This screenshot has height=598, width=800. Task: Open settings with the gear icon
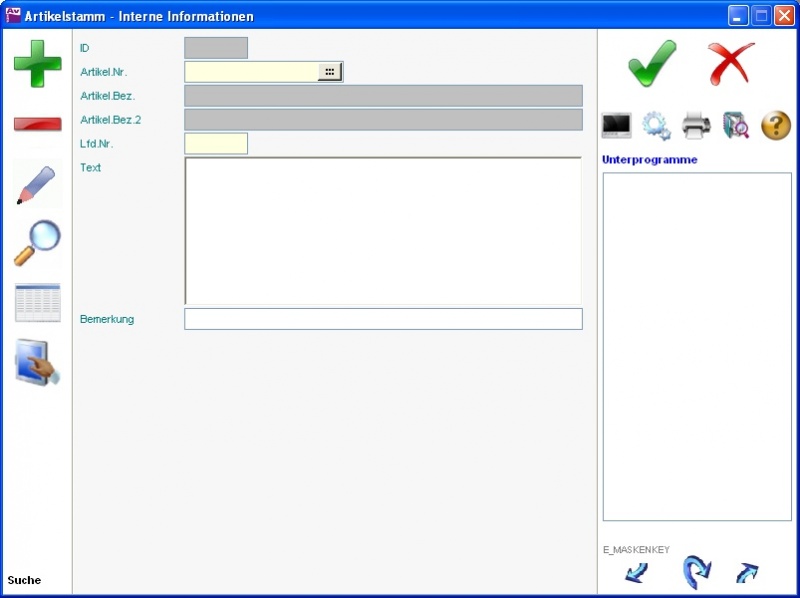point(656,126)
